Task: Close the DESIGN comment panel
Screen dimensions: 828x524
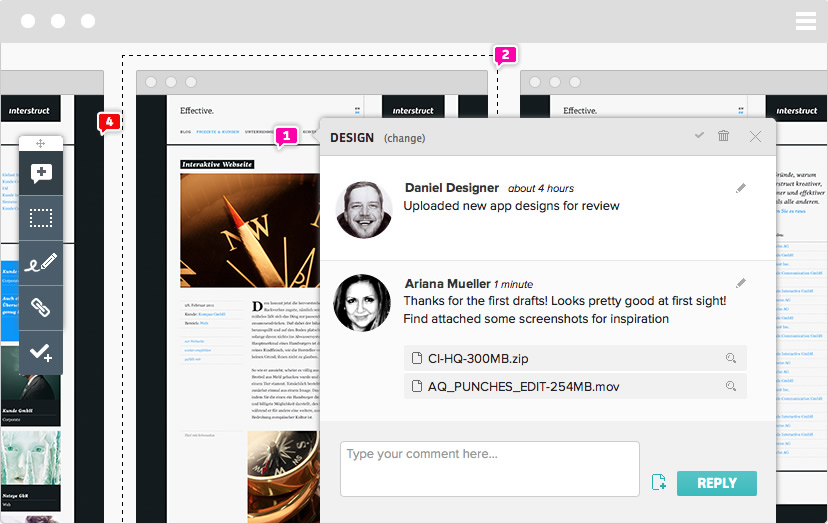Action: point(755,136)
